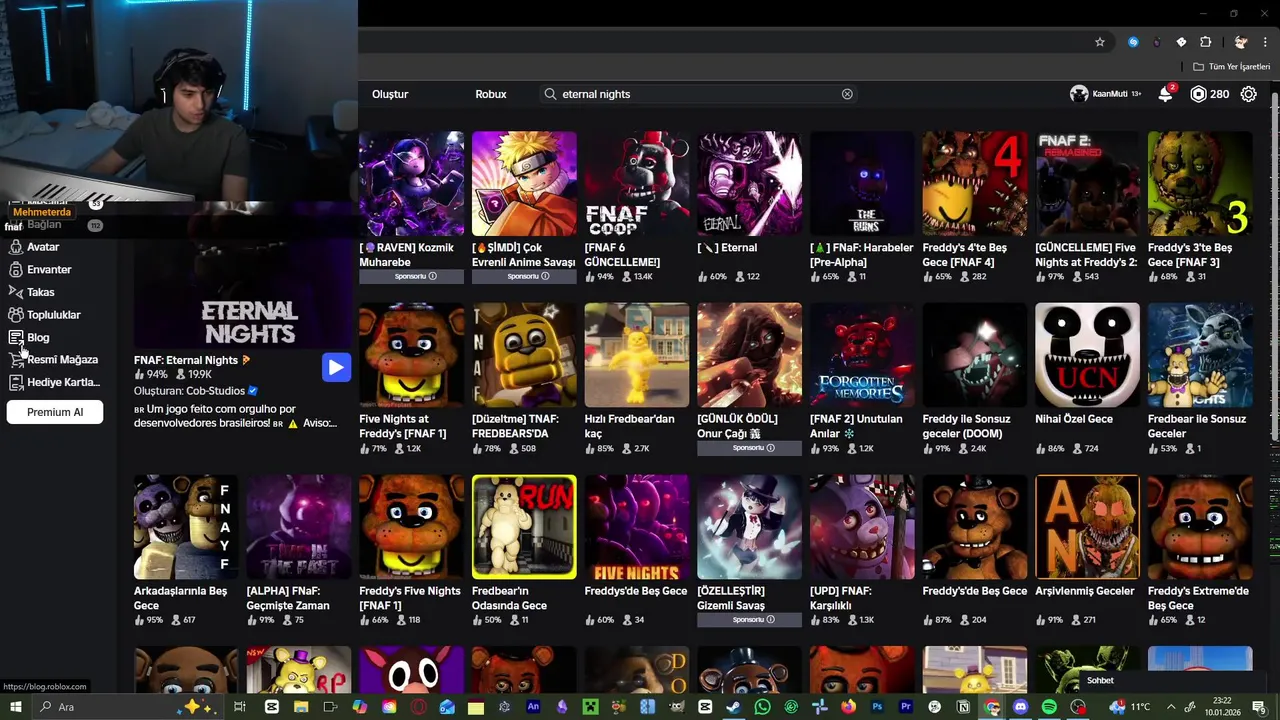Open Onur Çağı sponsored thumbnail

click(x=749, y=355)
